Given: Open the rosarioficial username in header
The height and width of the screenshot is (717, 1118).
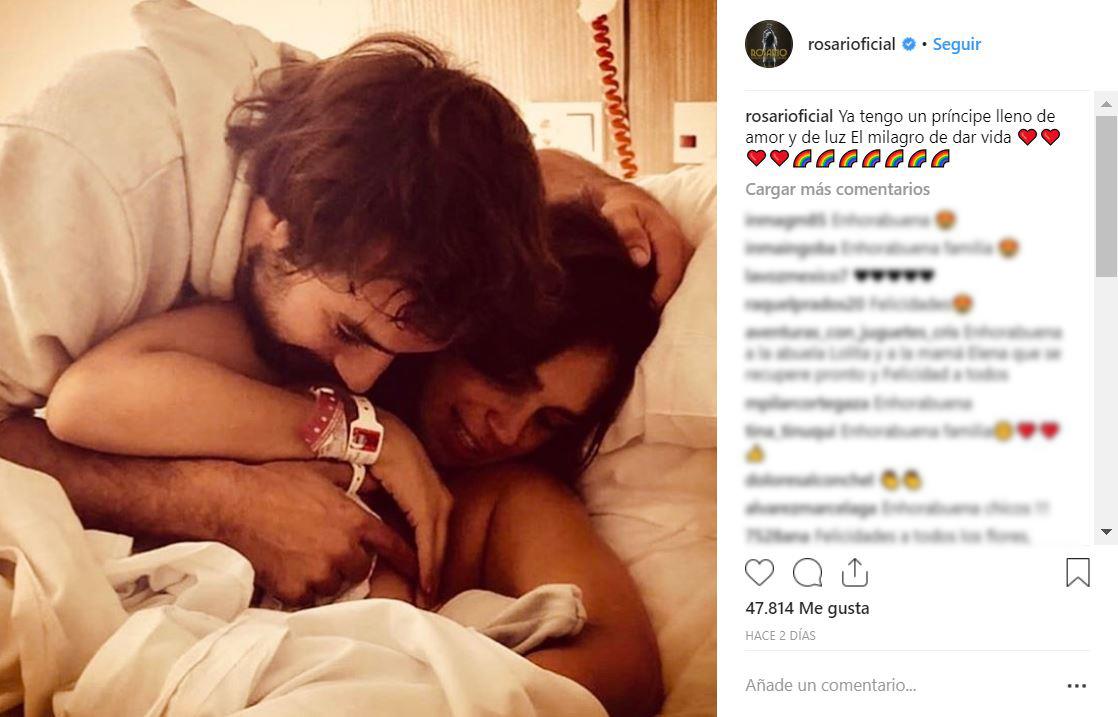Looking at the screenshot, I should point(851,44).
